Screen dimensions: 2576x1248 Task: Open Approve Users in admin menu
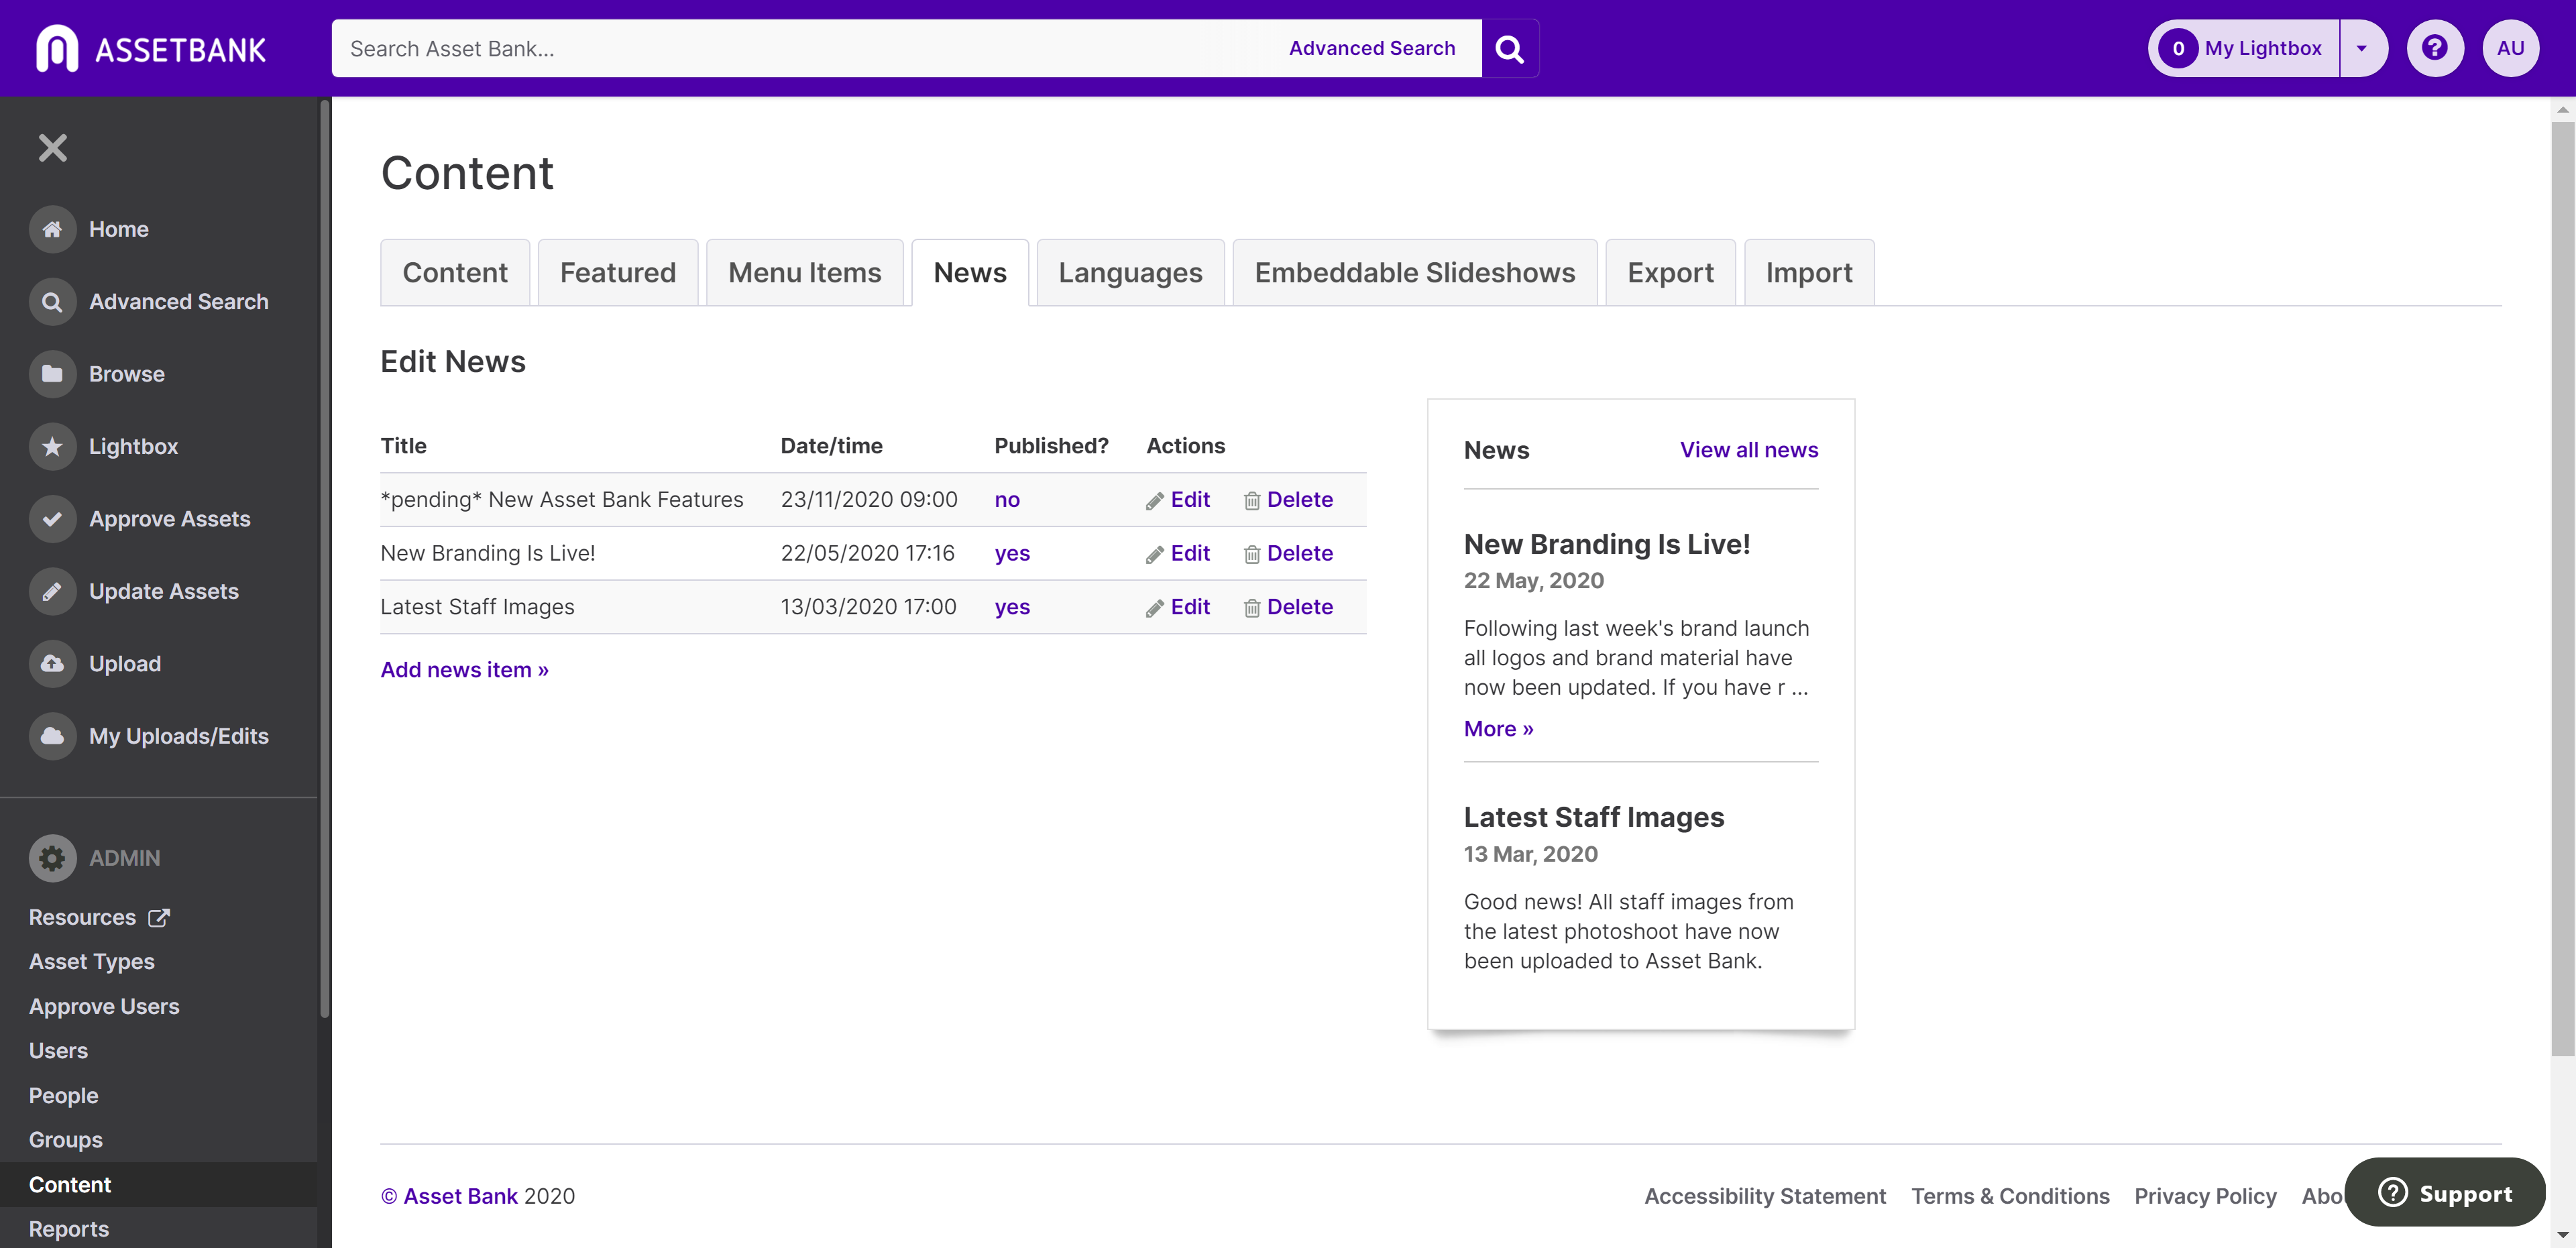(x=104, y=1006)
